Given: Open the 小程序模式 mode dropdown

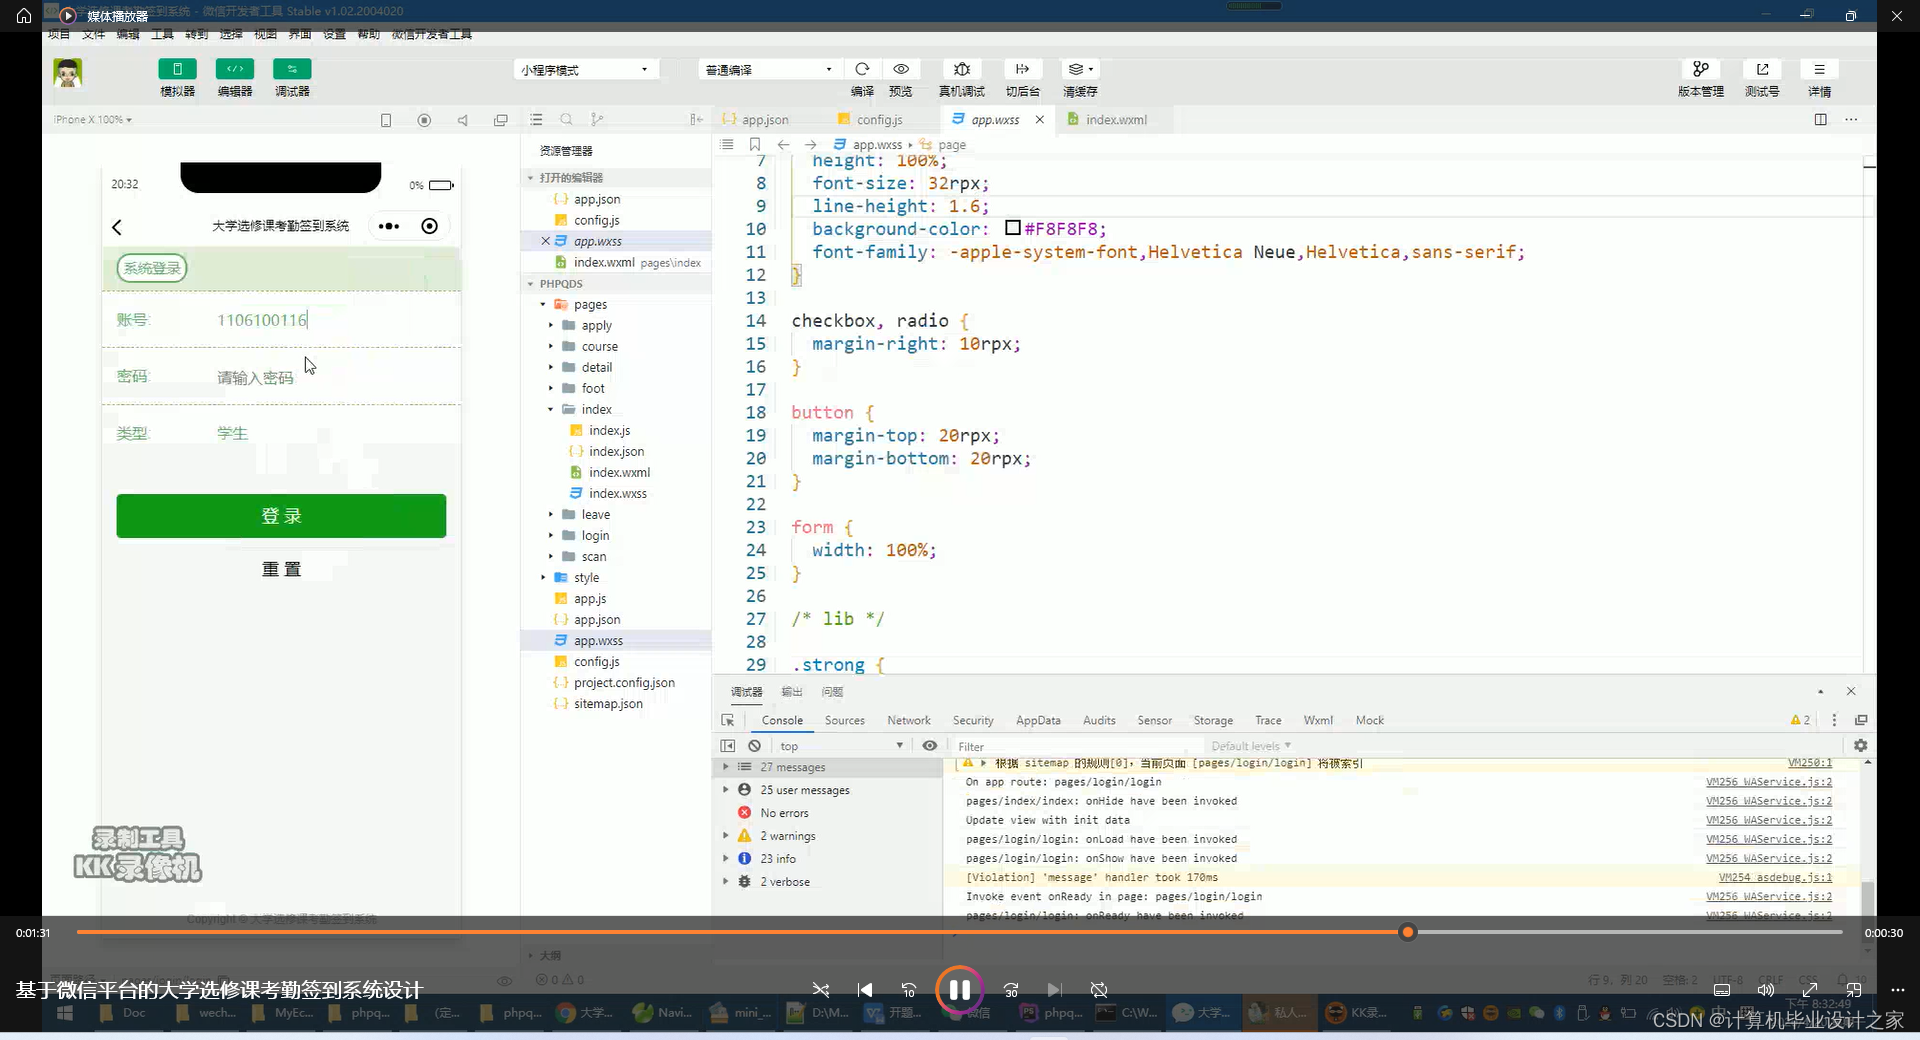Looking at the screenshot, I should pos(584,70).
